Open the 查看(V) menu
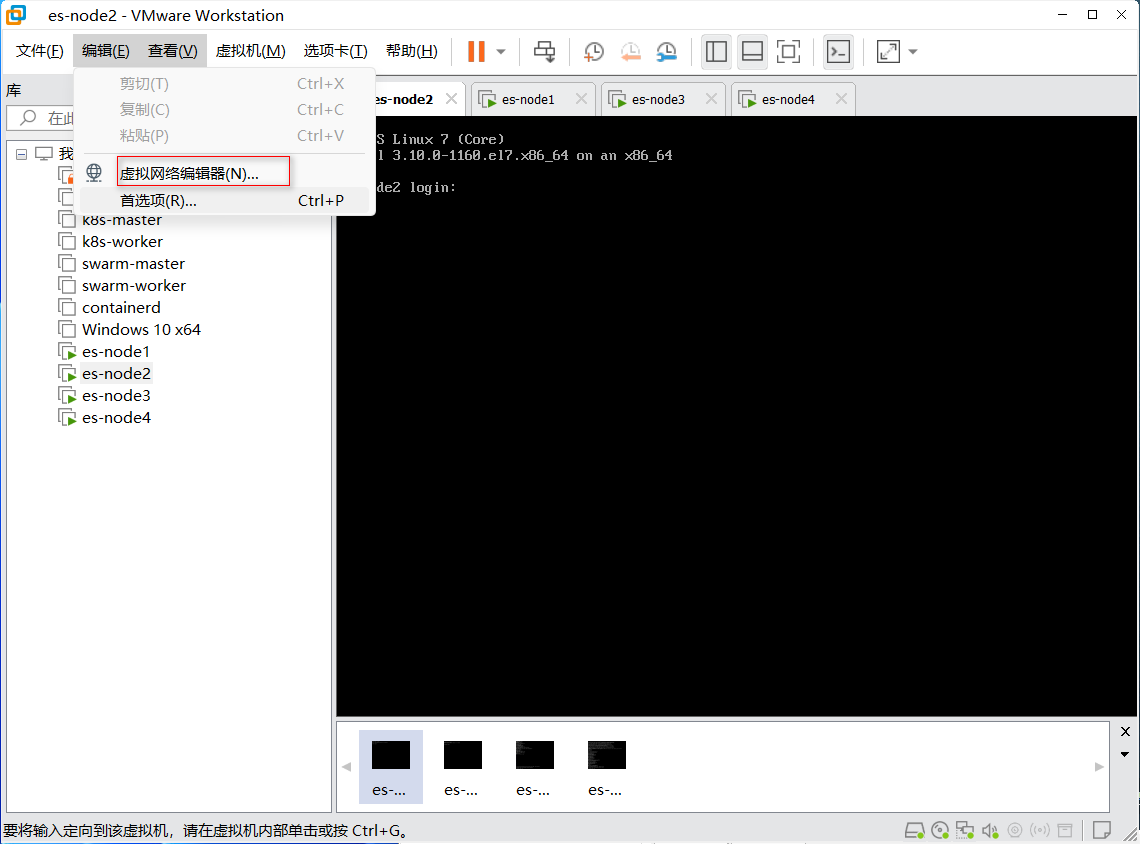 pyautogui.click(x=172, y=51)
